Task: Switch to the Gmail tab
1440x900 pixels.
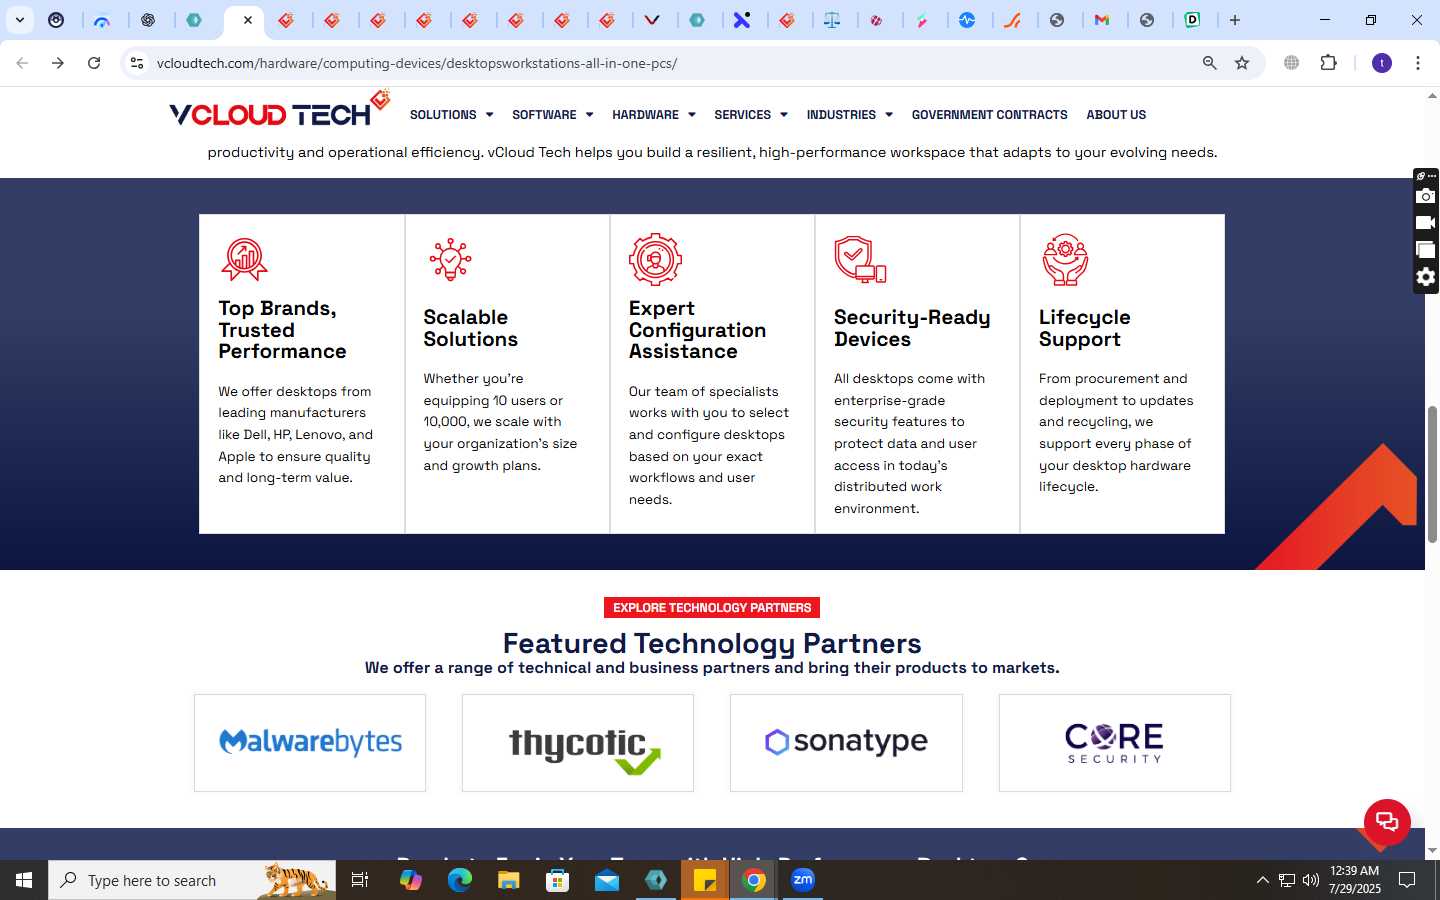Action: 1102,20
